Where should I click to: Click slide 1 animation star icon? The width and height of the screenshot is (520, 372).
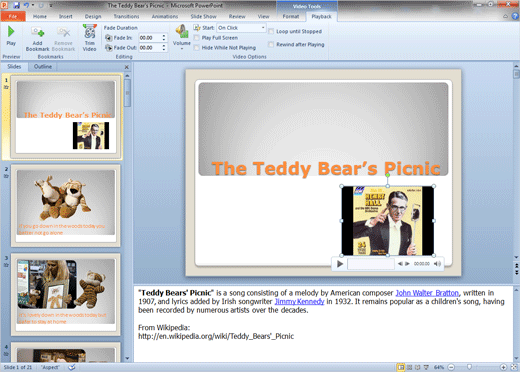pos(6,87)
